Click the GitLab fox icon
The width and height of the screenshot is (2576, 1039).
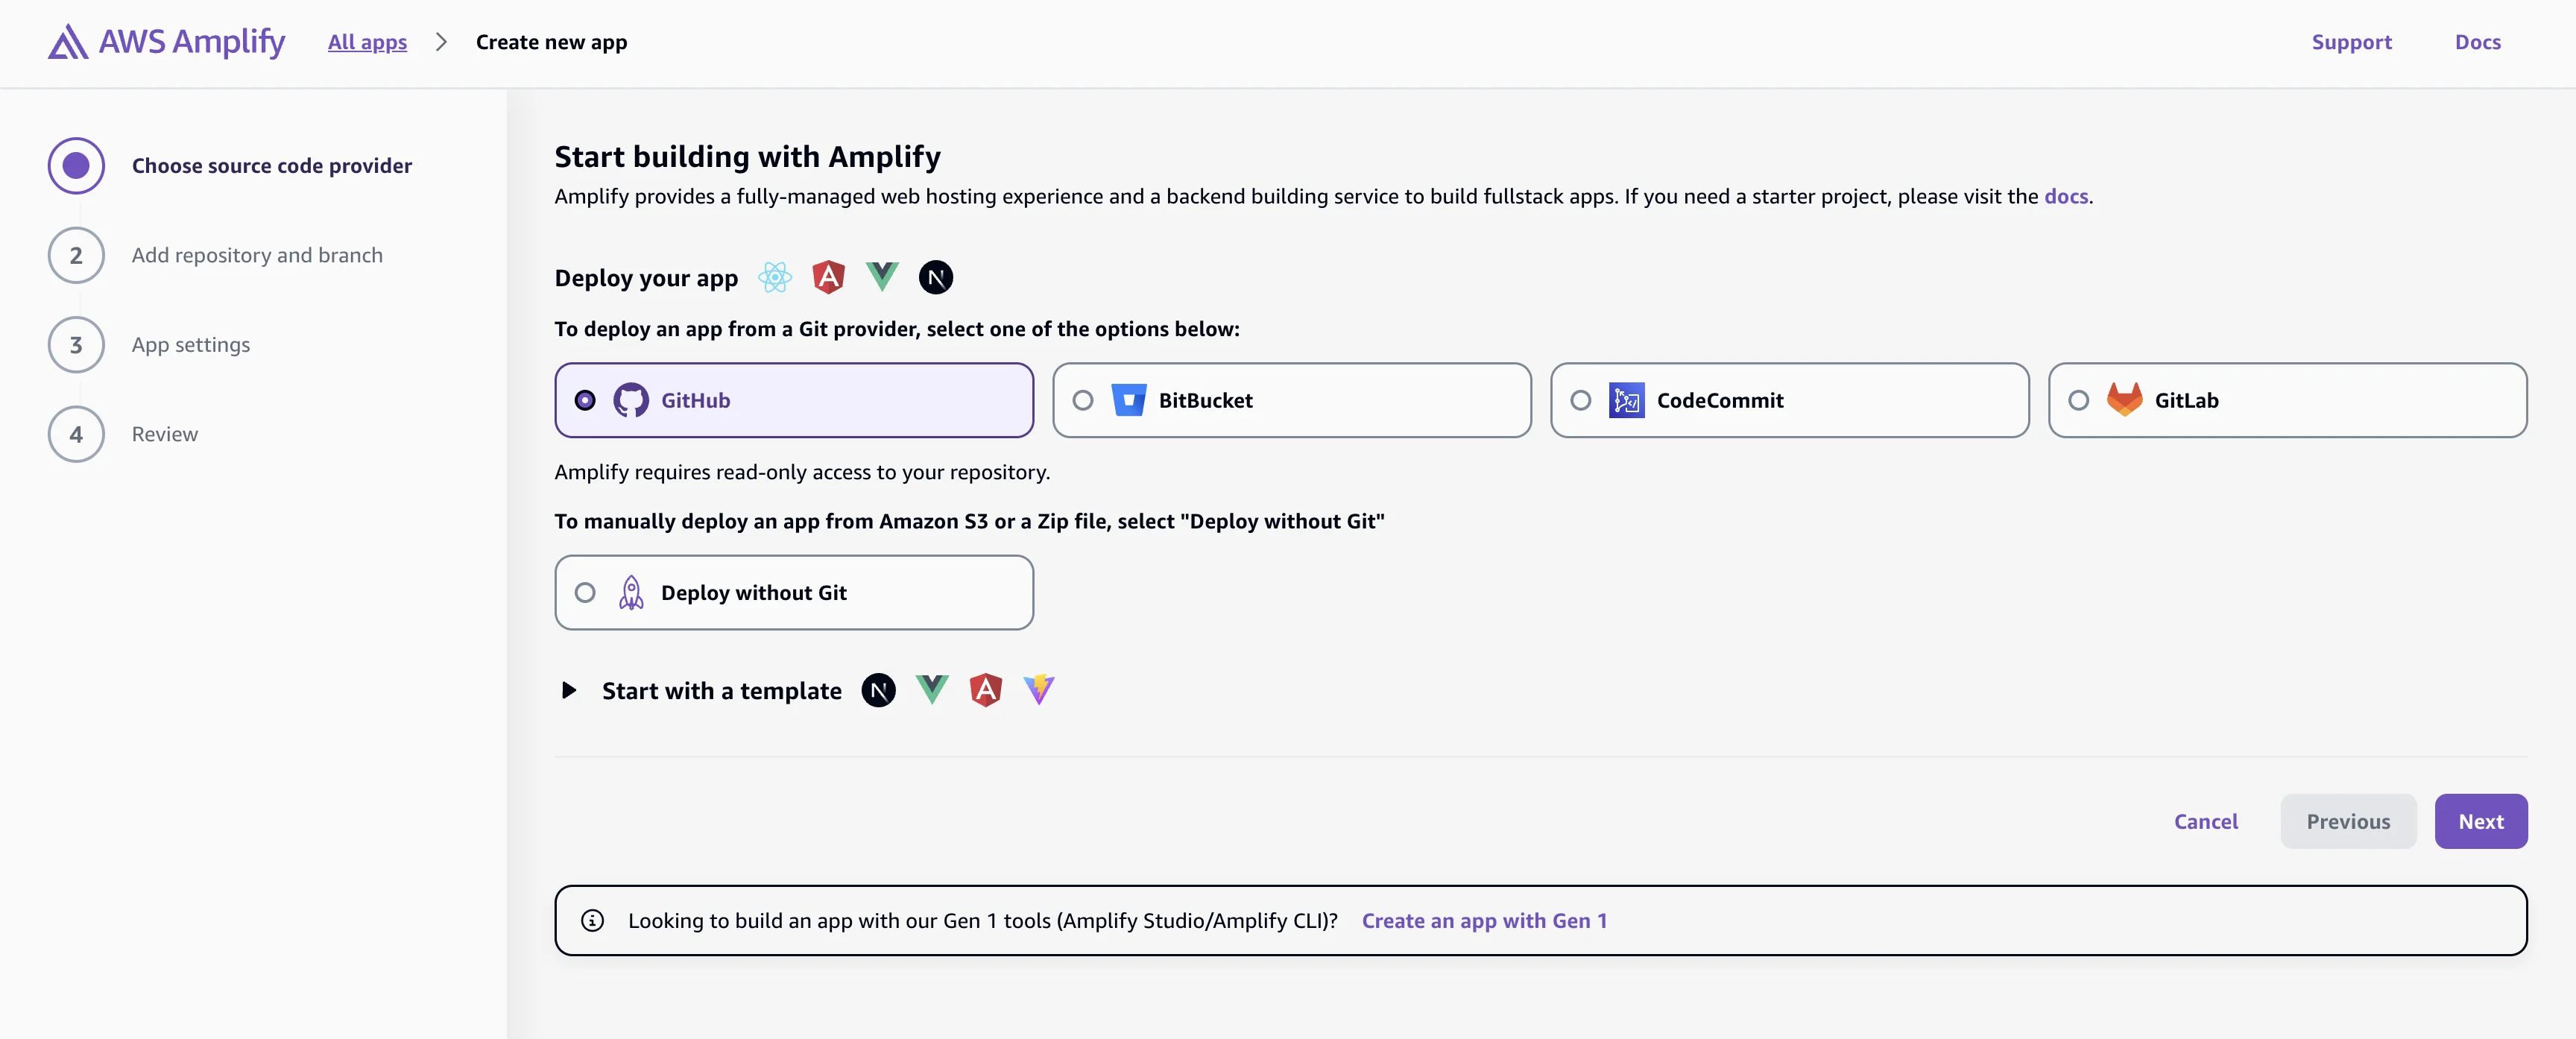click(2124, 400)
